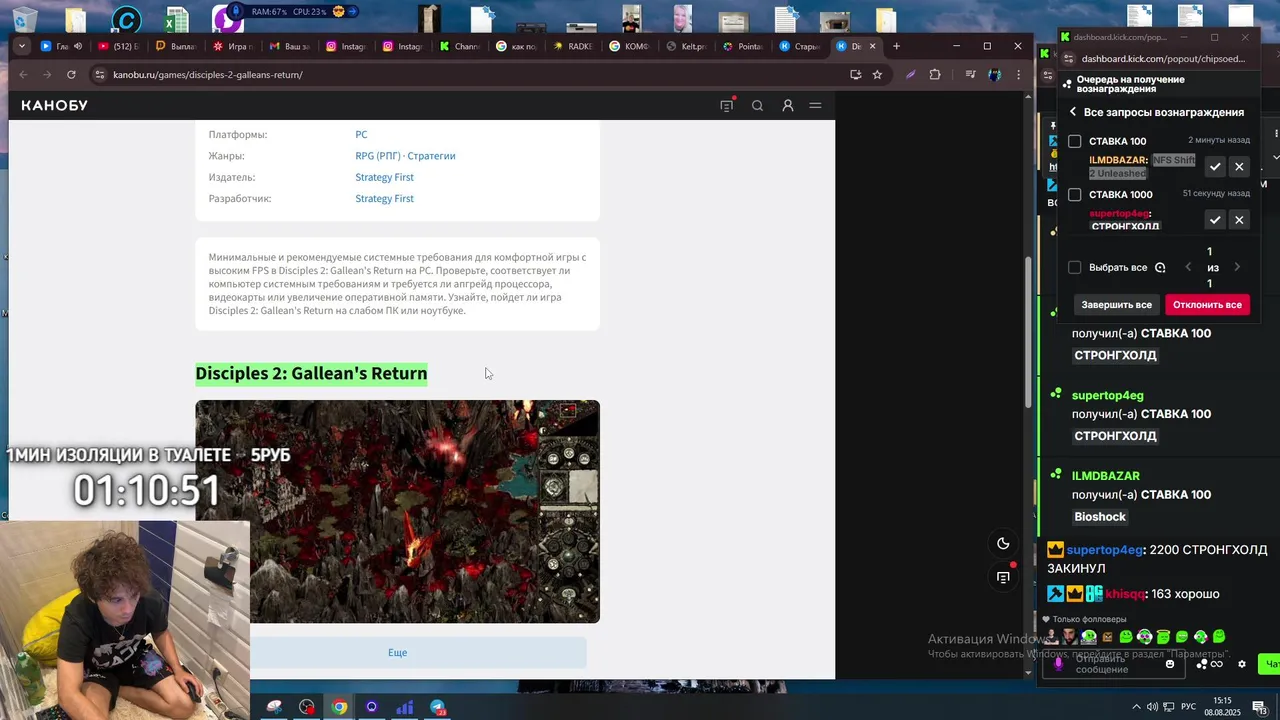Viewport: 1280px width, 720px height.
Task: Approve the supertop4eg reward request
Action: (1215, 220)
